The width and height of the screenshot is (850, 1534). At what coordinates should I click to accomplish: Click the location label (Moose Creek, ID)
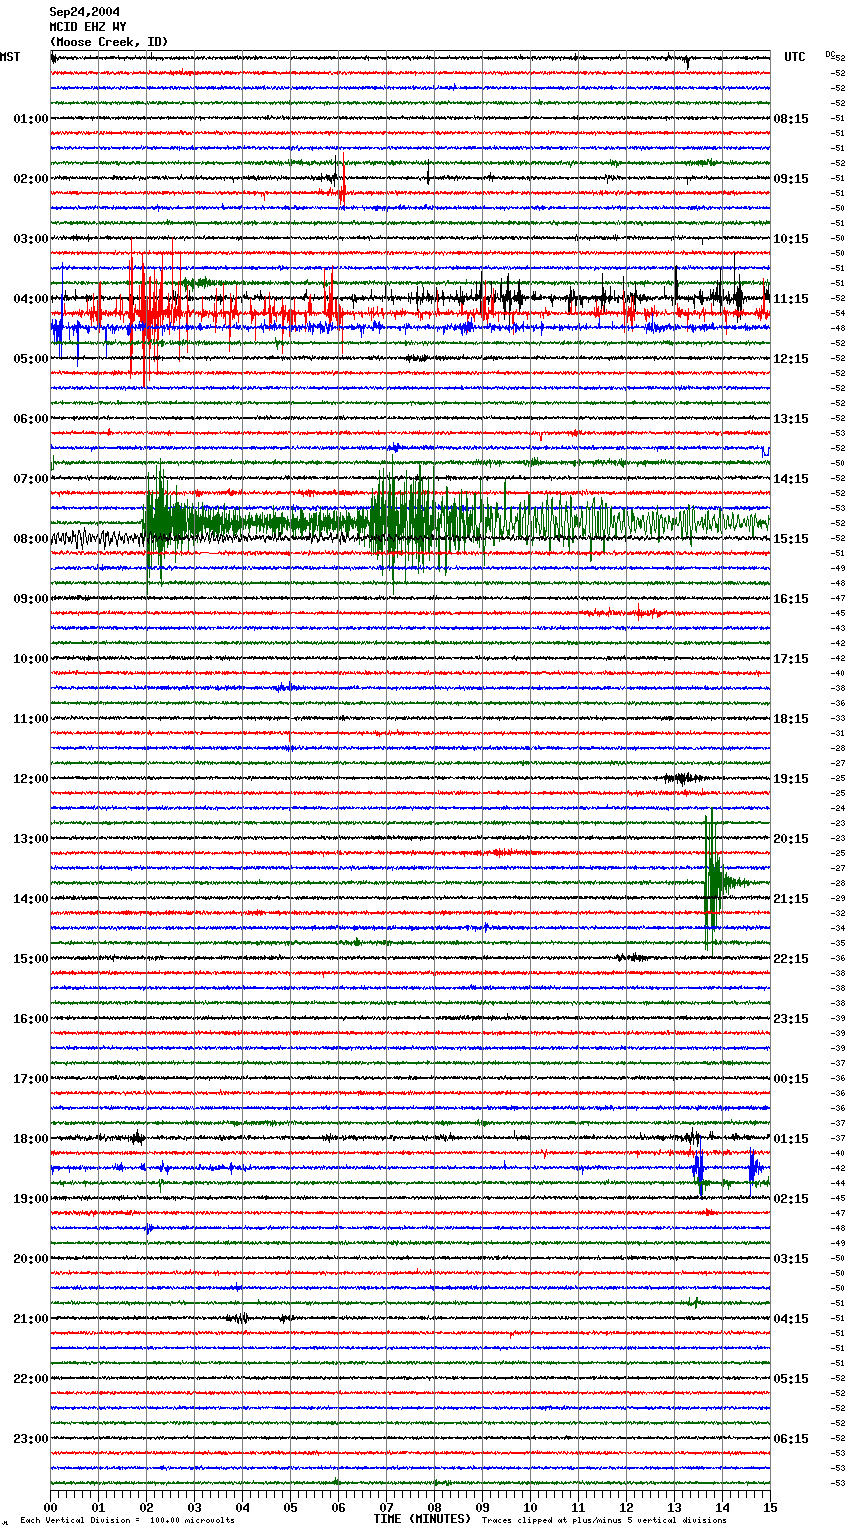coord(109,42)
